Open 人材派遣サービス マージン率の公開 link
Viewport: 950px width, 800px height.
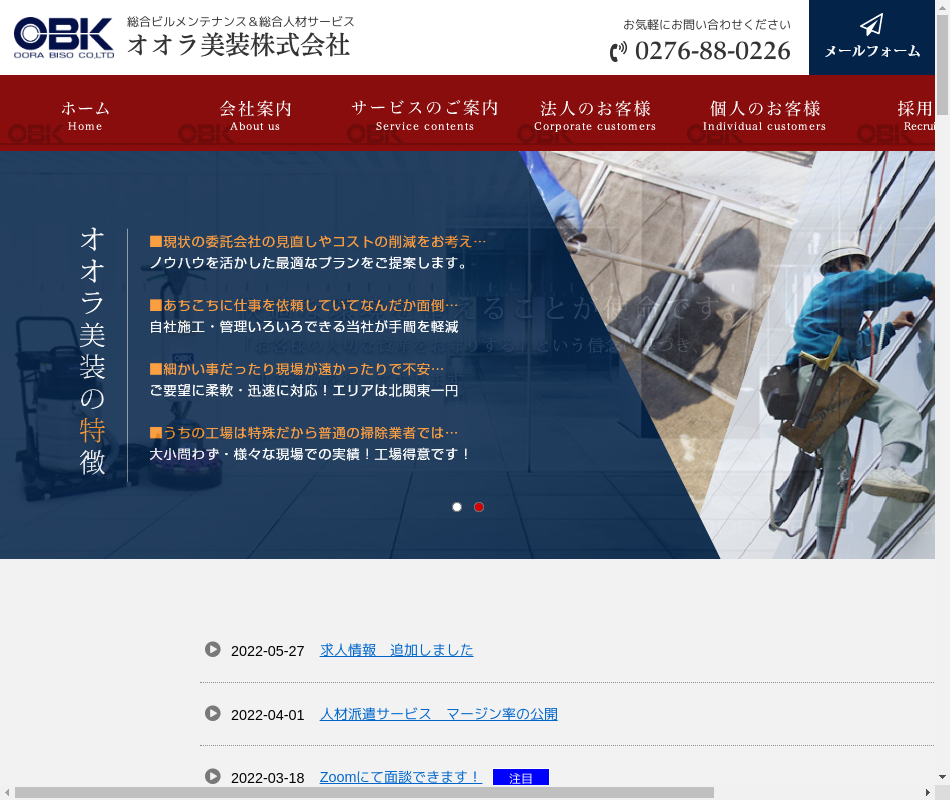pos(438,714)
